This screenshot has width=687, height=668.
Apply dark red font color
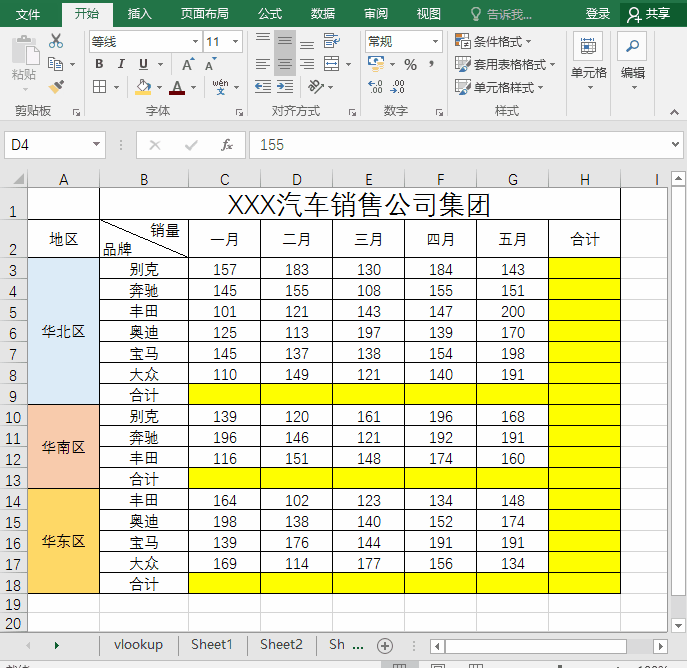click(177, 87)
